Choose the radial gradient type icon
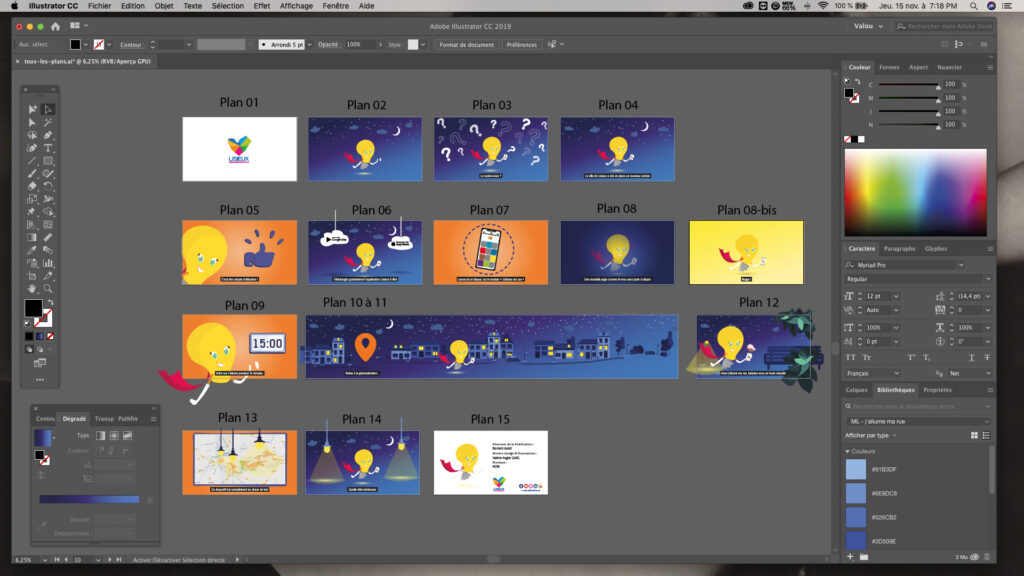1024x576 pixels. [x=113, y=436]
